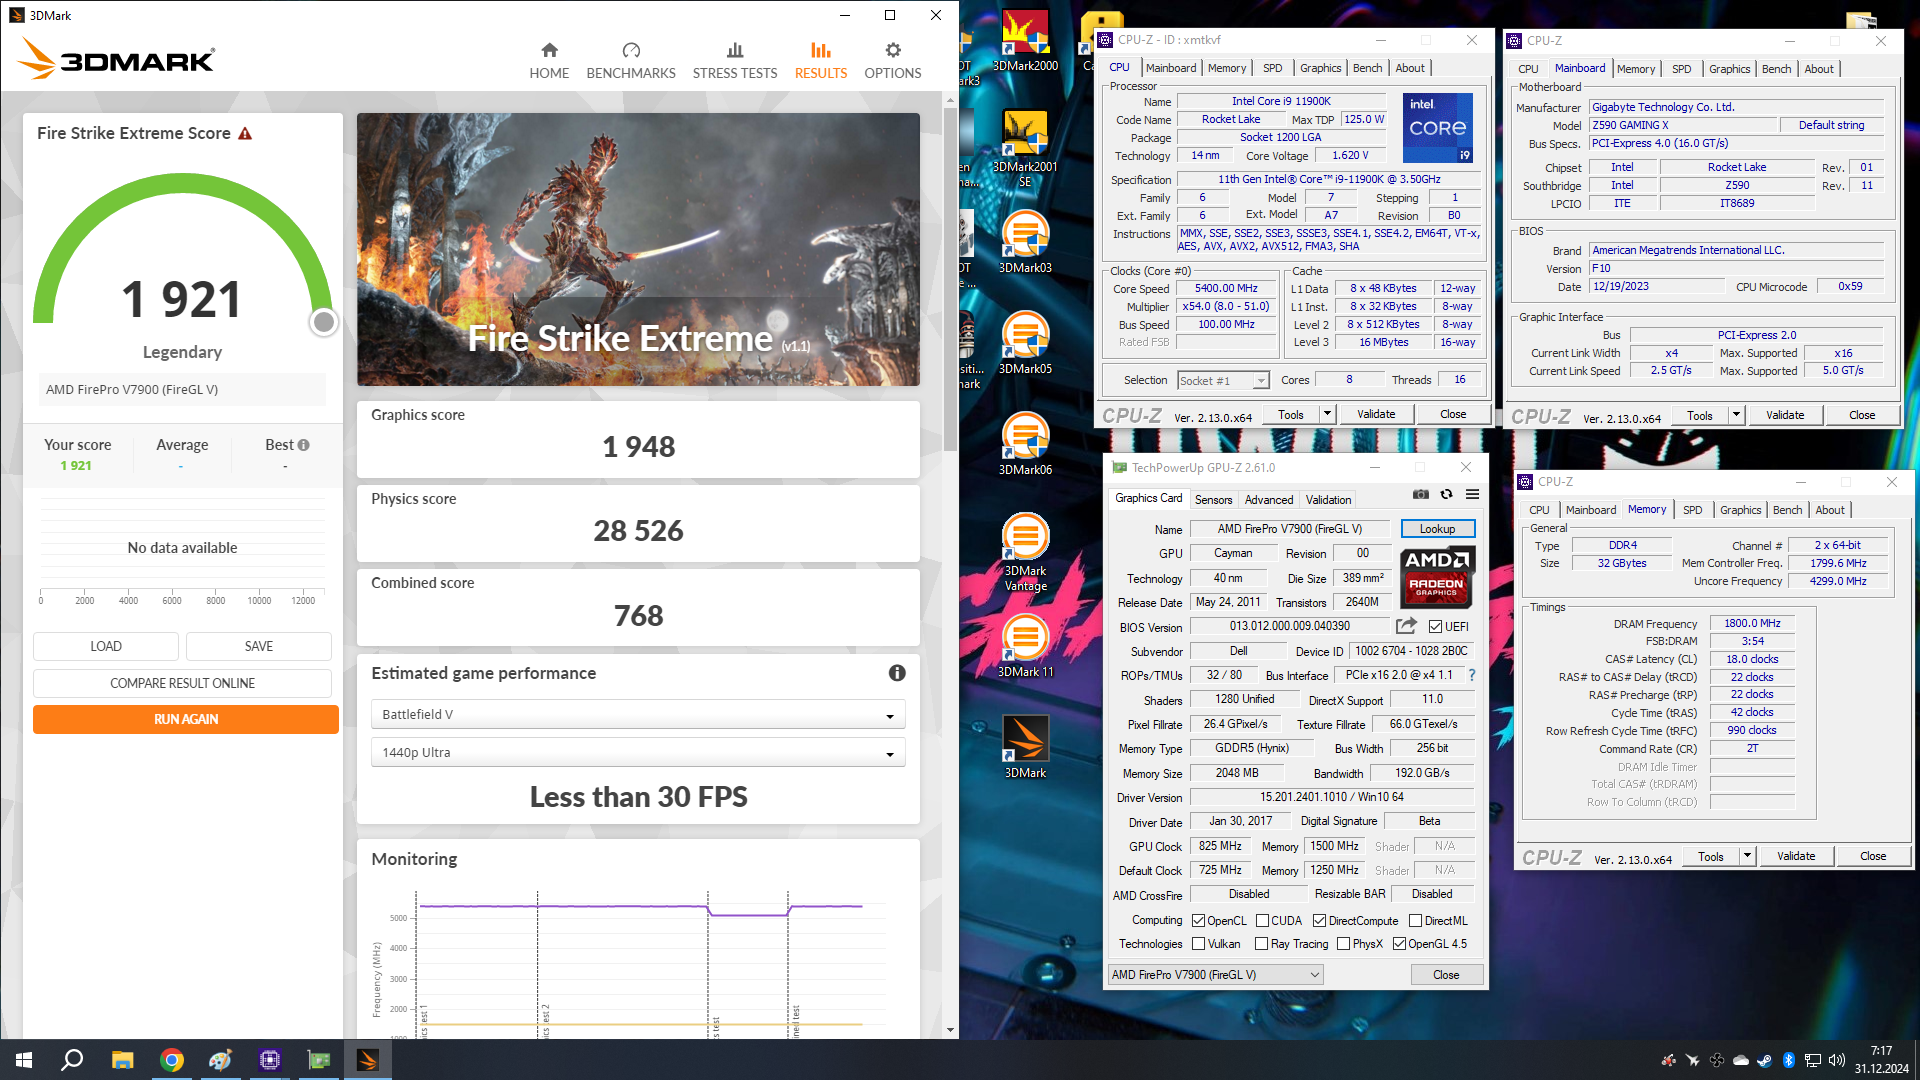Go to BENCHMARKS in 3DMark
The height and width of the screenshot is (1080, 1920).
pyautogui.click(x=631, y=61)
